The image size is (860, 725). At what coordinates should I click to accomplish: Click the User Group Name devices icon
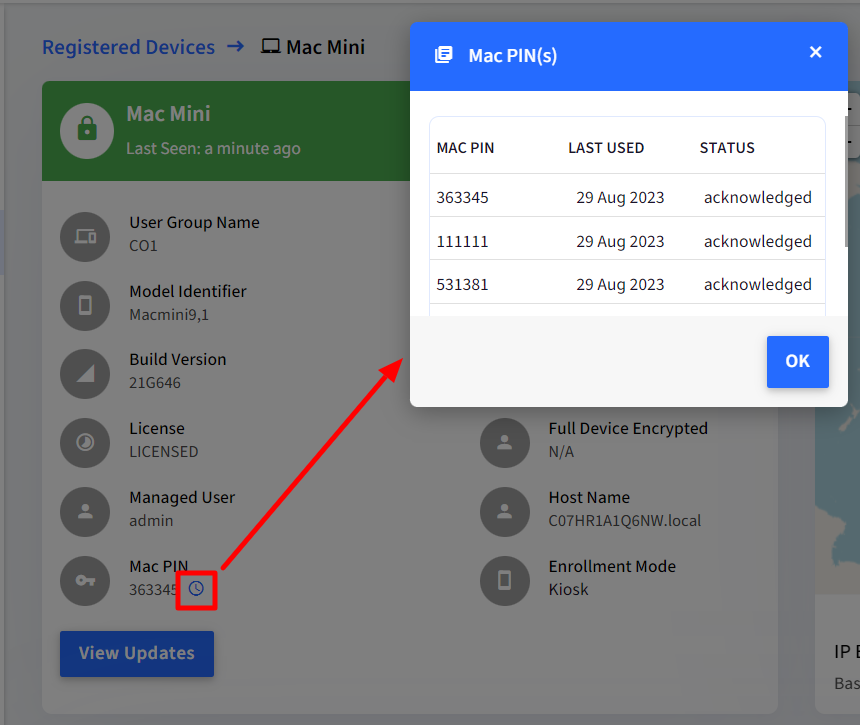point(85,236)
